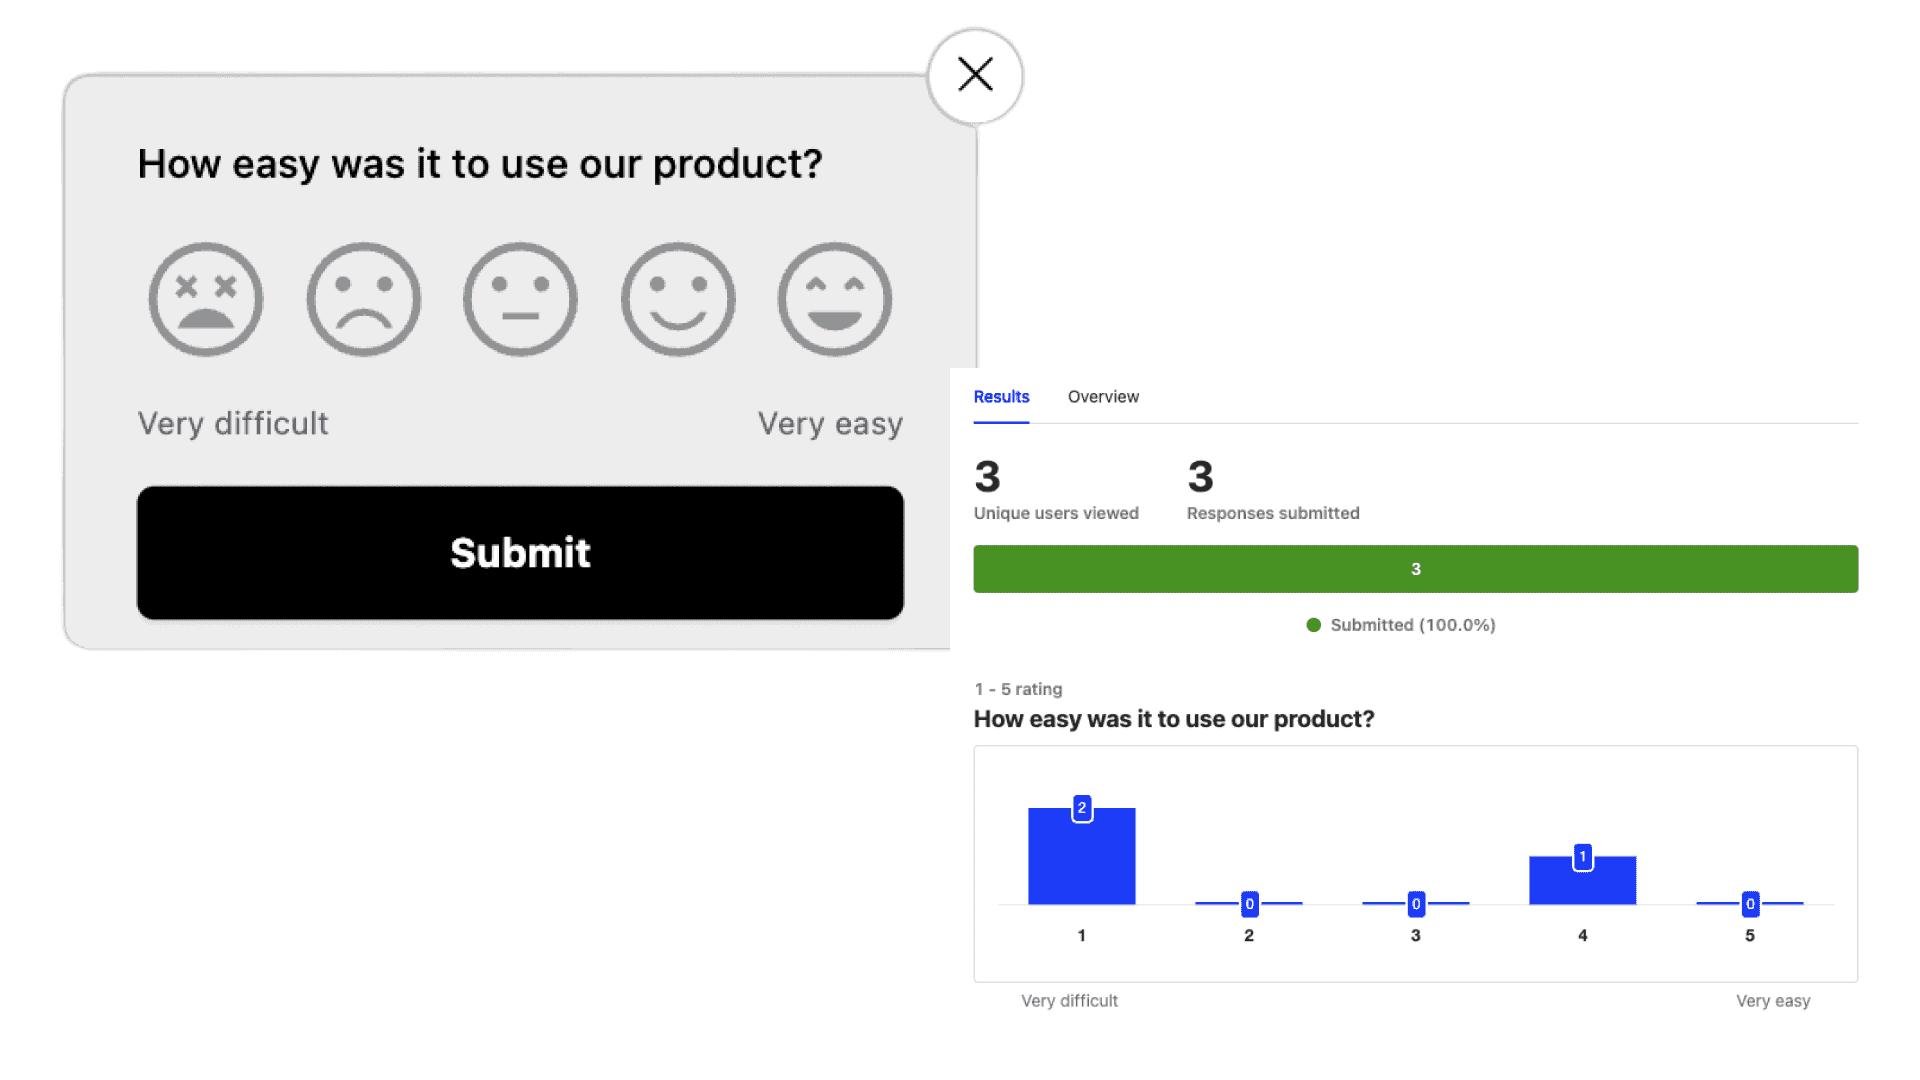Screen dimensions: 1920x1080
Task: Select the very easy grinning face emoji
Action: click(x=835, y=299)
